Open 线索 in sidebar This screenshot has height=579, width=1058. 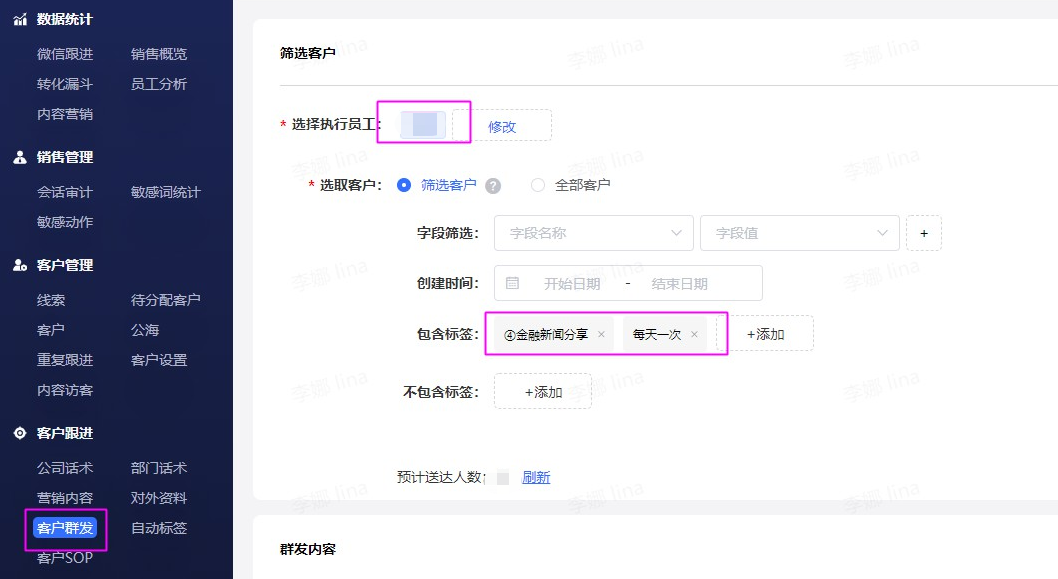51,300
